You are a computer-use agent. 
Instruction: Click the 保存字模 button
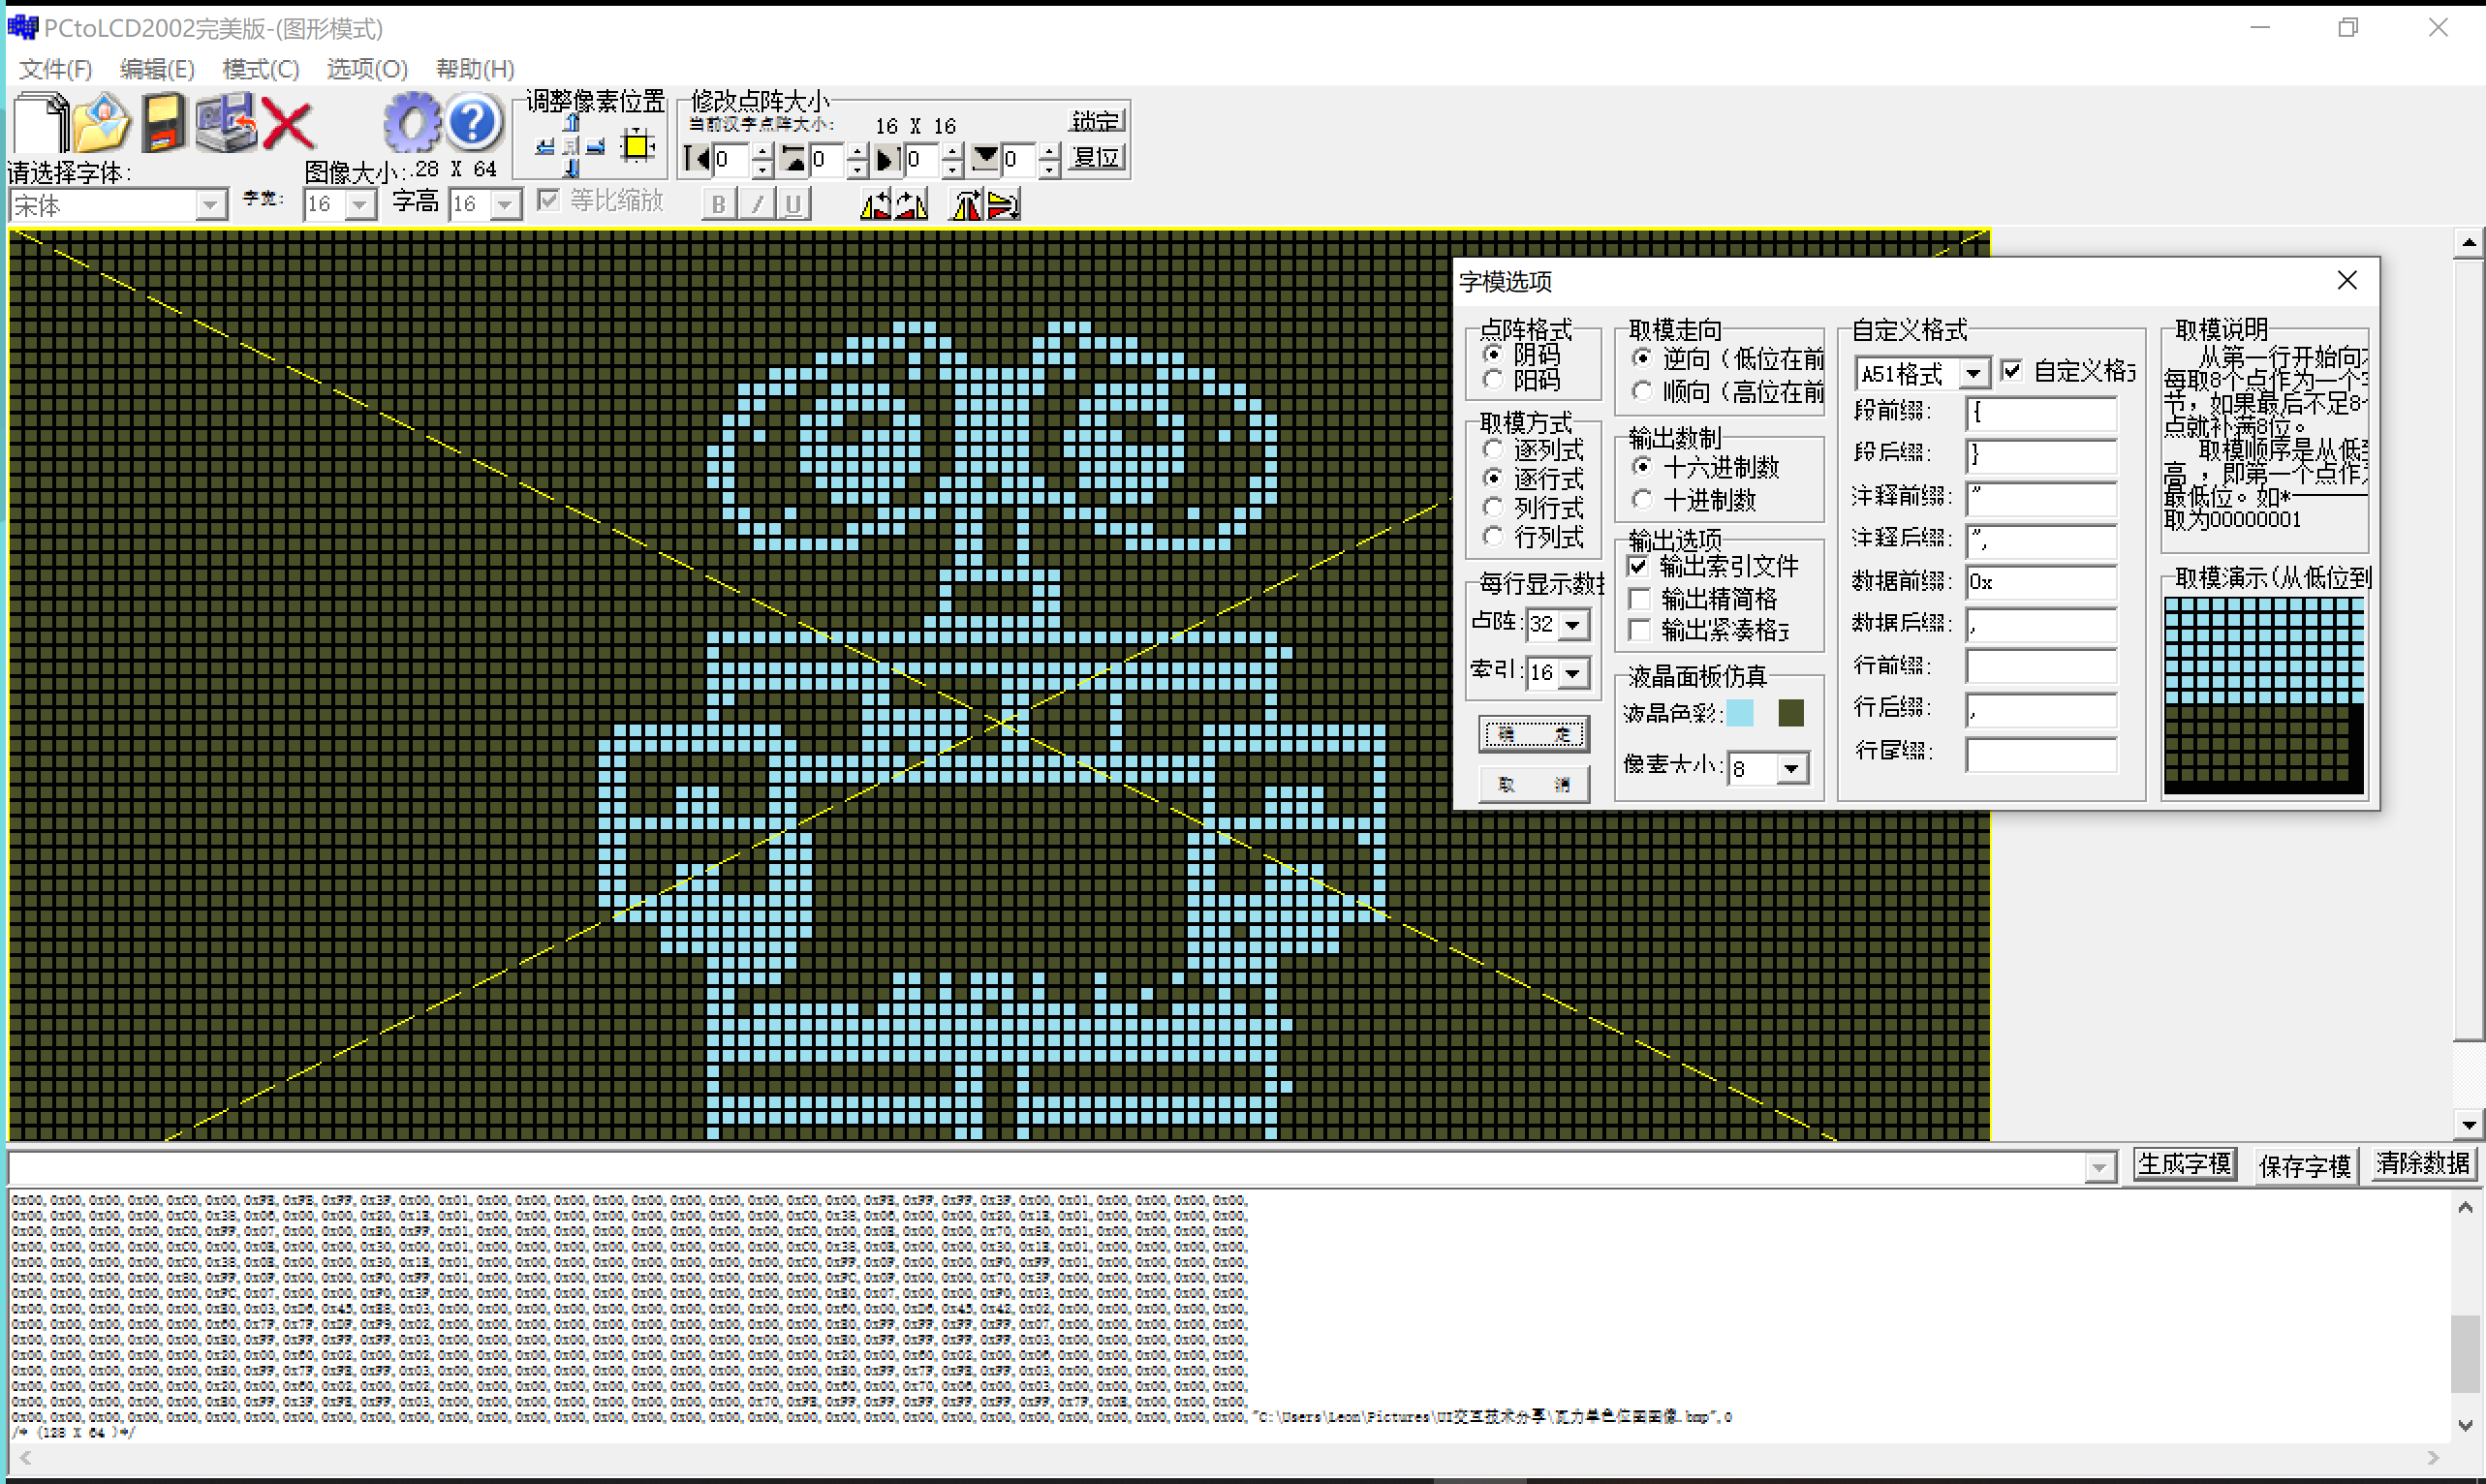coord(2304,1166)
